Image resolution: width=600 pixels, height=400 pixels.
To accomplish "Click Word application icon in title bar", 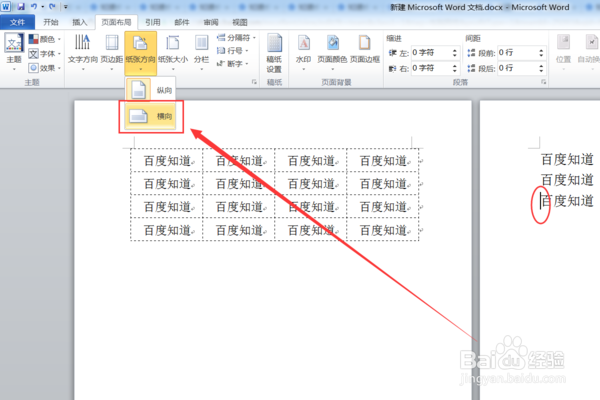I will (6, 7).
